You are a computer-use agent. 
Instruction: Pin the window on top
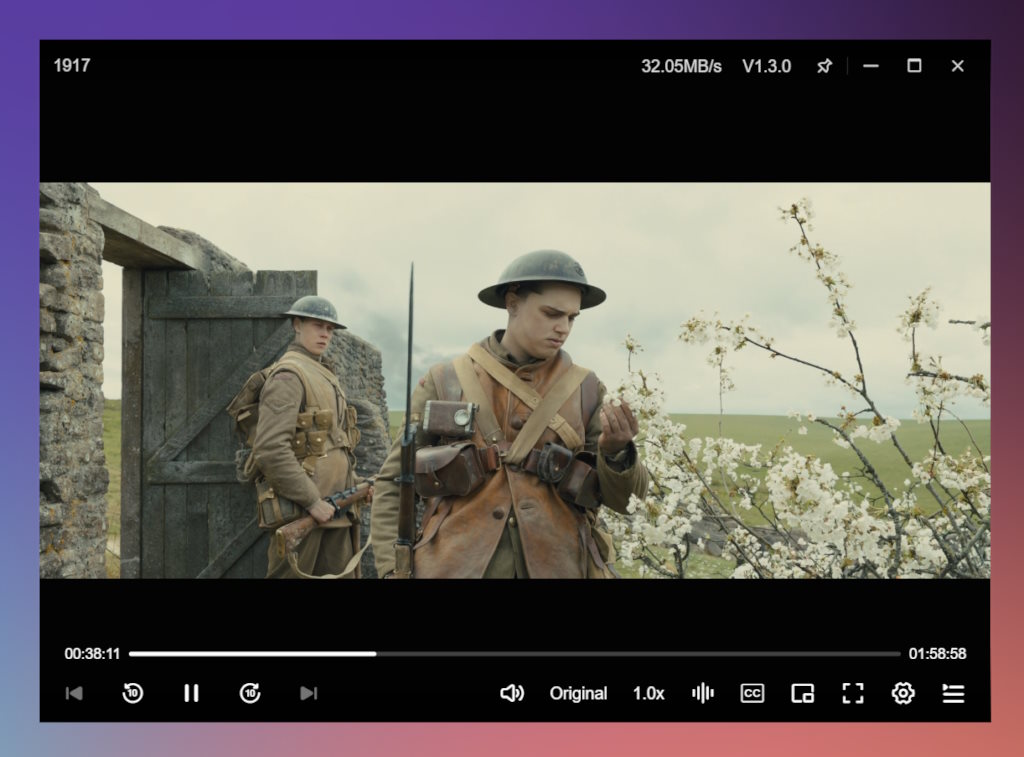(x=824, y=66)
